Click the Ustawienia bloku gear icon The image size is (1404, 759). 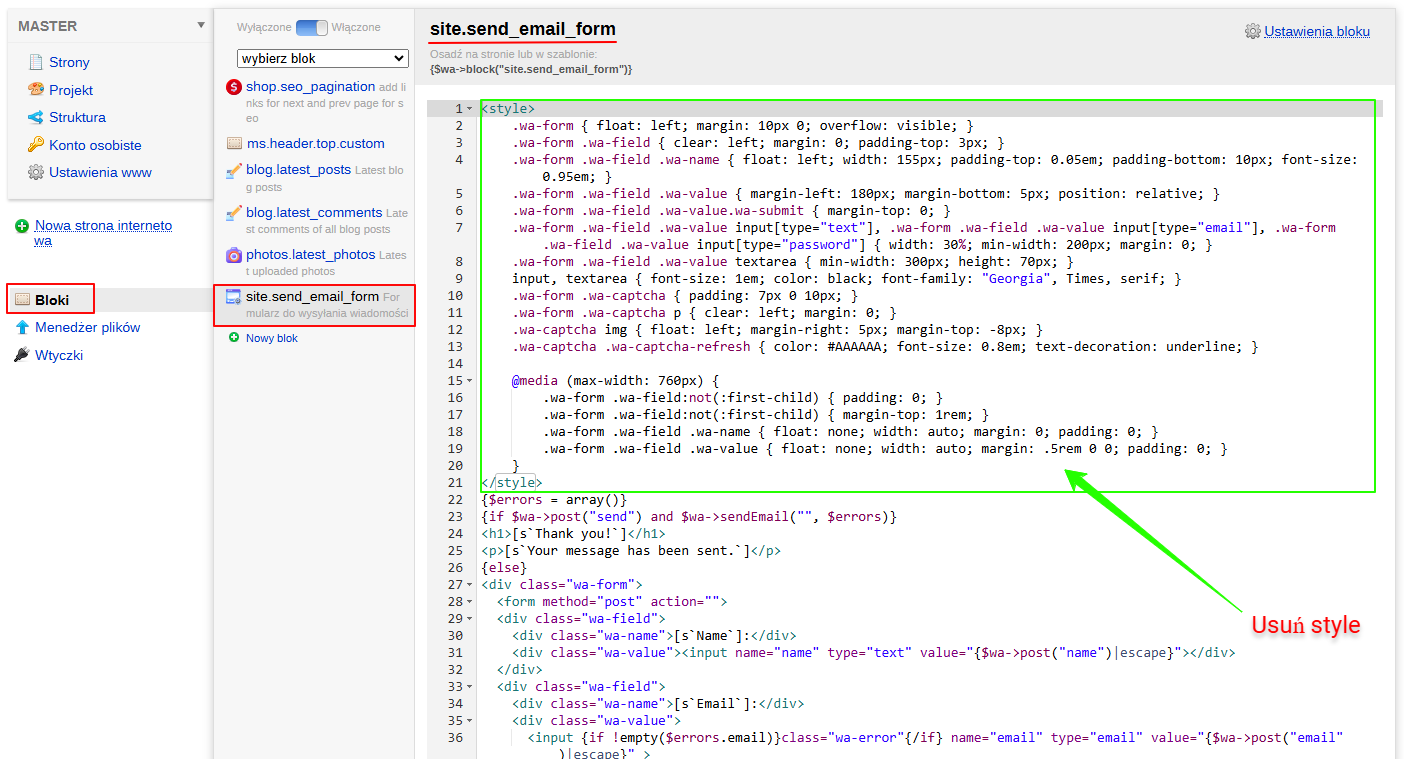point(1252,31)
